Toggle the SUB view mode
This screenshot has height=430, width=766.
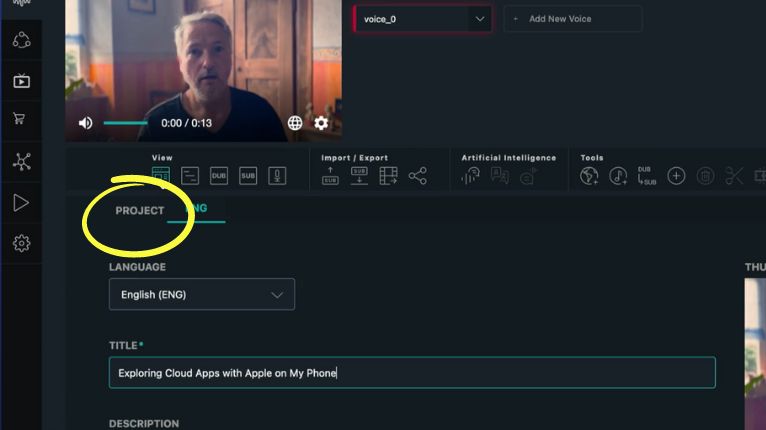click(x=247, y=176)
